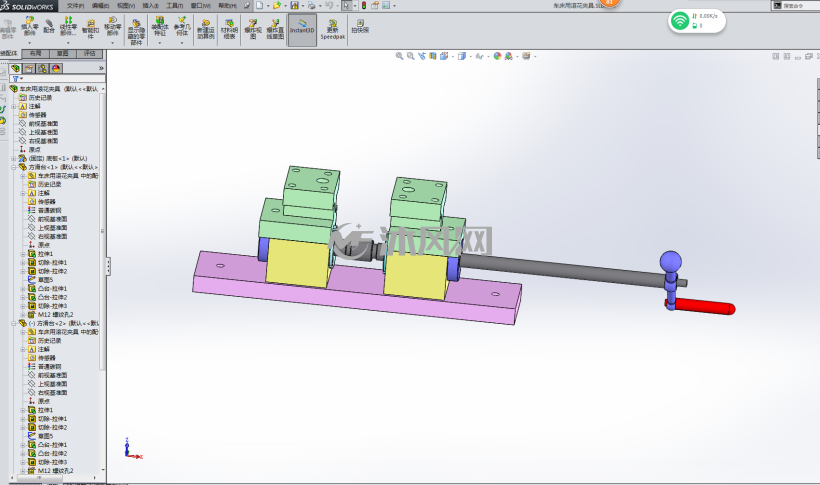Open dropdown under Assembly Features tool
The height and width of the screenshot is (485, 820).
(x=160, y=43)
